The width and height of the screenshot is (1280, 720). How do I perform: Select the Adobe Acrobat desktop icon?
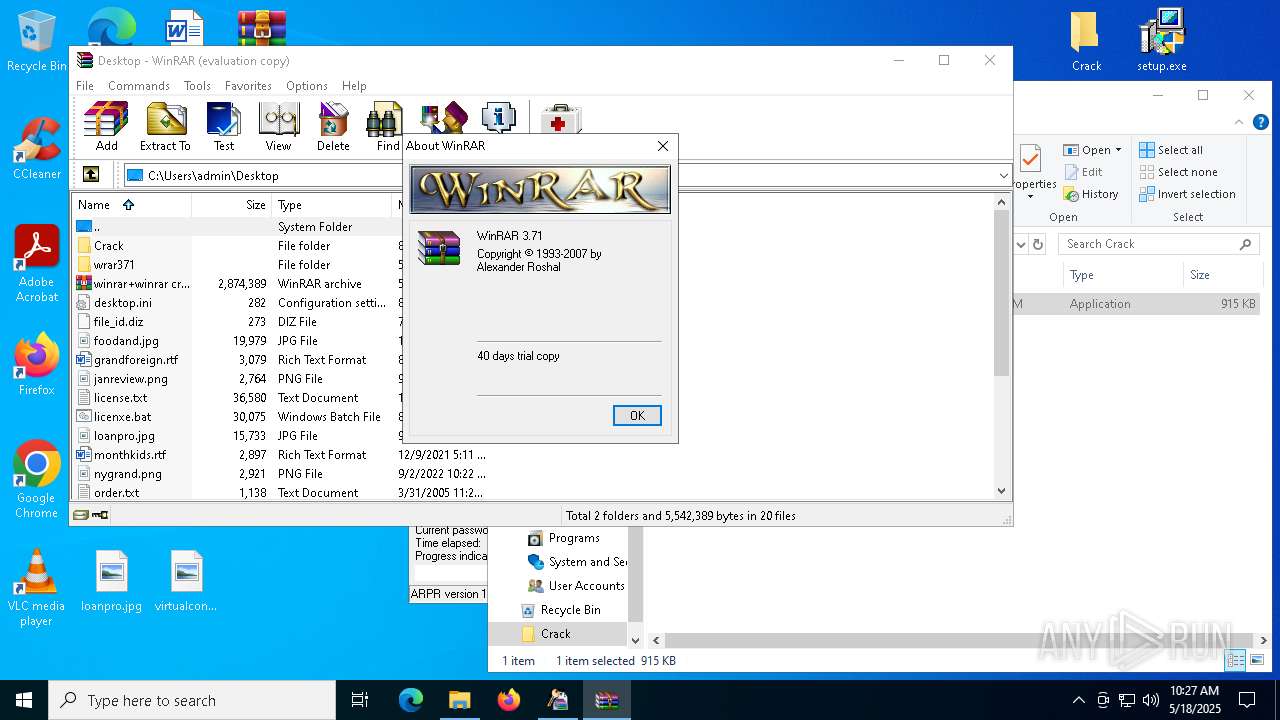[36, 263]
